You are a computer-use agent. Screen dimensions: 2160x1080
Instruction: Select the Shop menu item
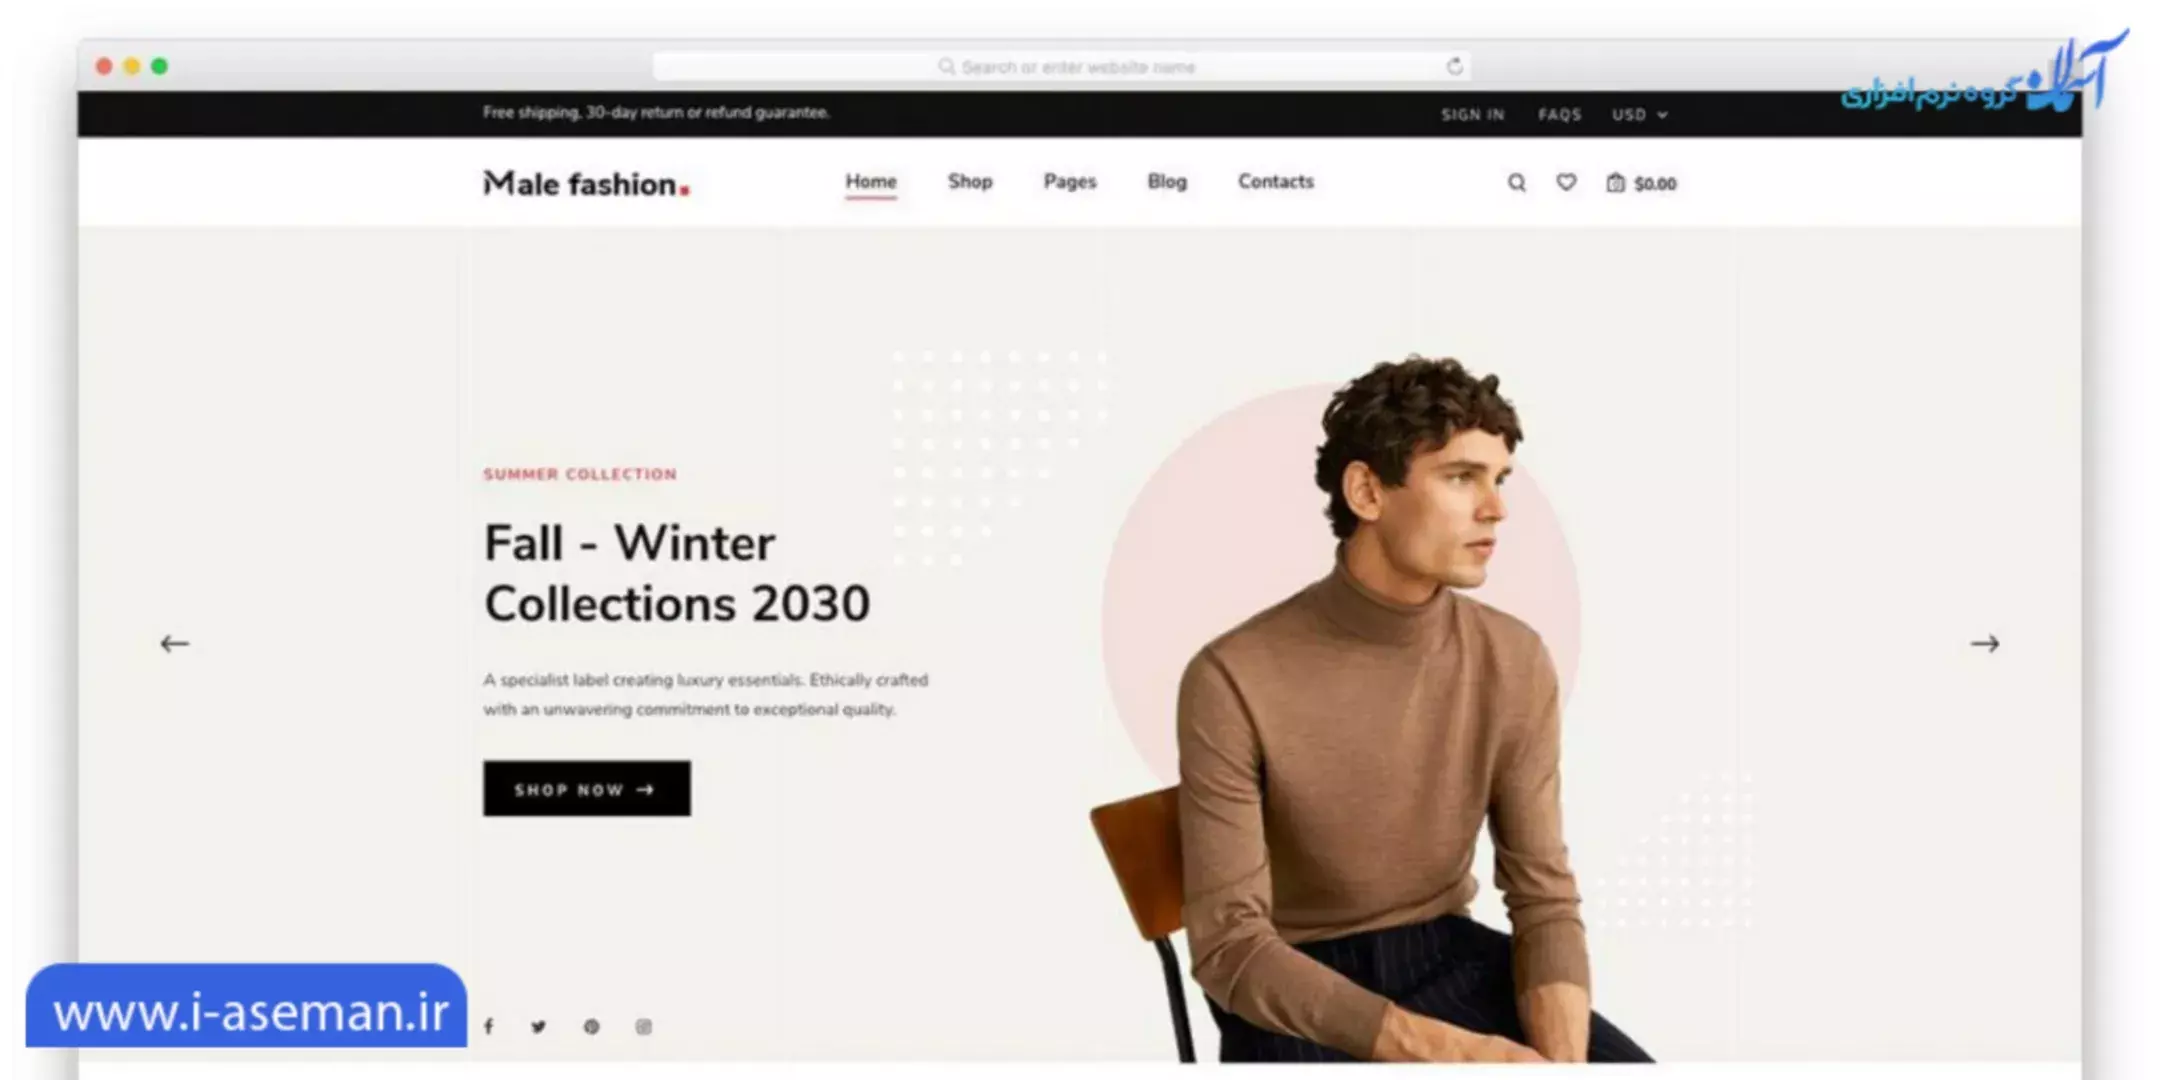(970, 182)
